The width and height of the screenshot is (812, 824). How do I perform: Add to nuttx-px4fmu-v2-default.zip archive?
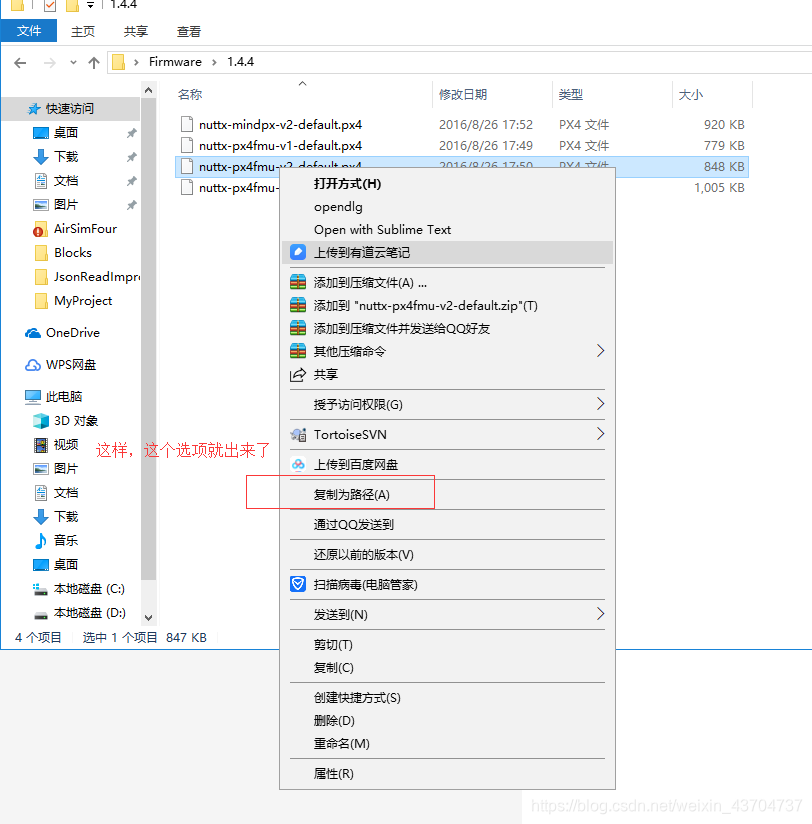(447, 306)
